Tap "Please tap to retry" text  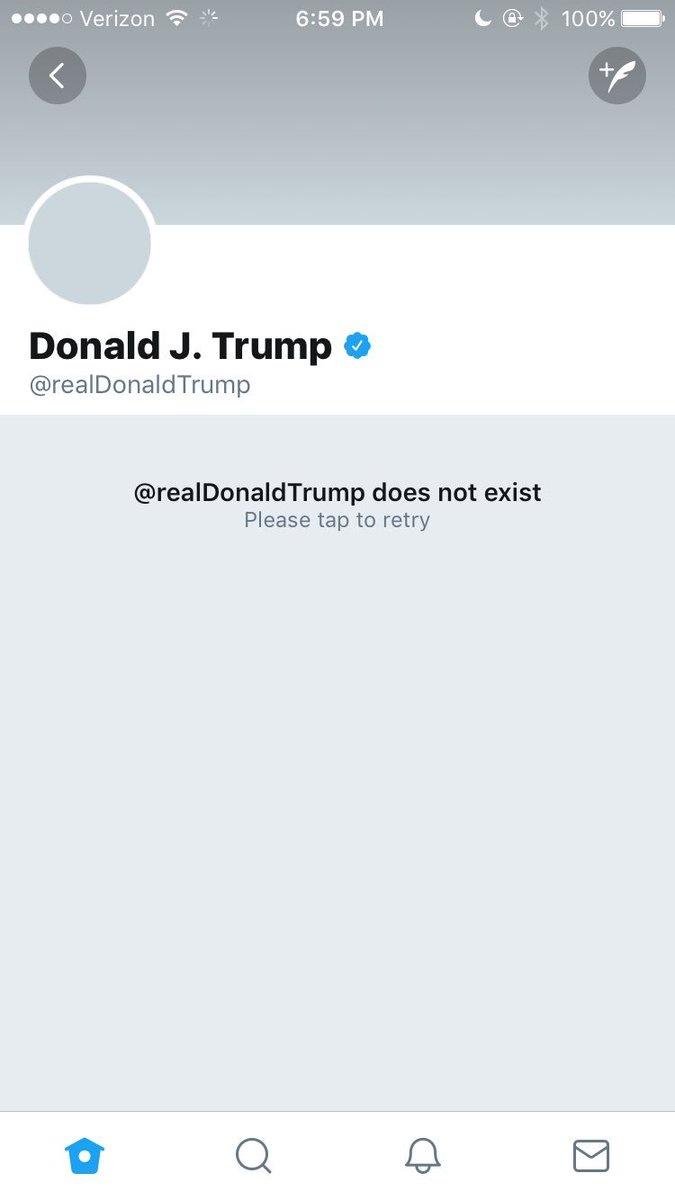[337, 520]
